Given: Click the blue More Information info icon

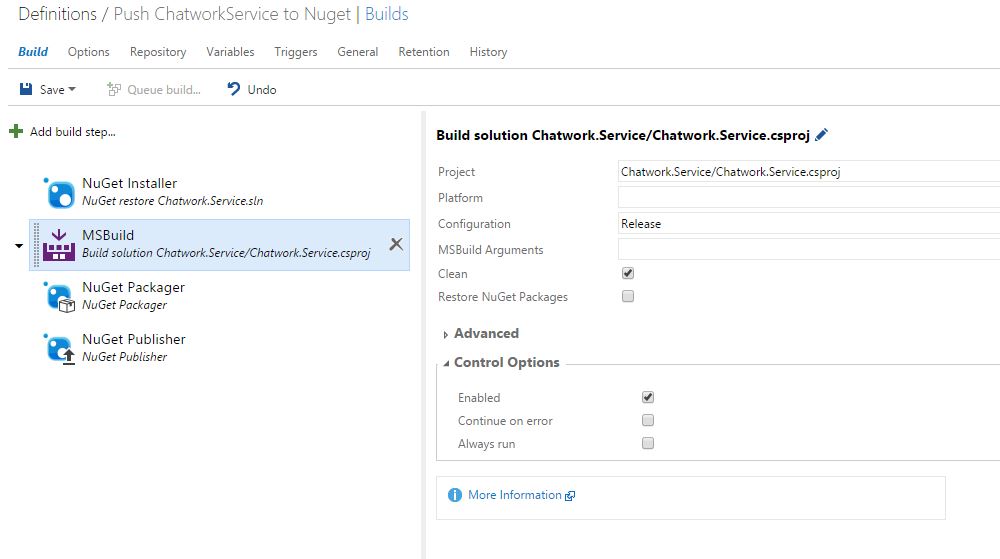Looking at the screenshot, I should tap(455, 495).
